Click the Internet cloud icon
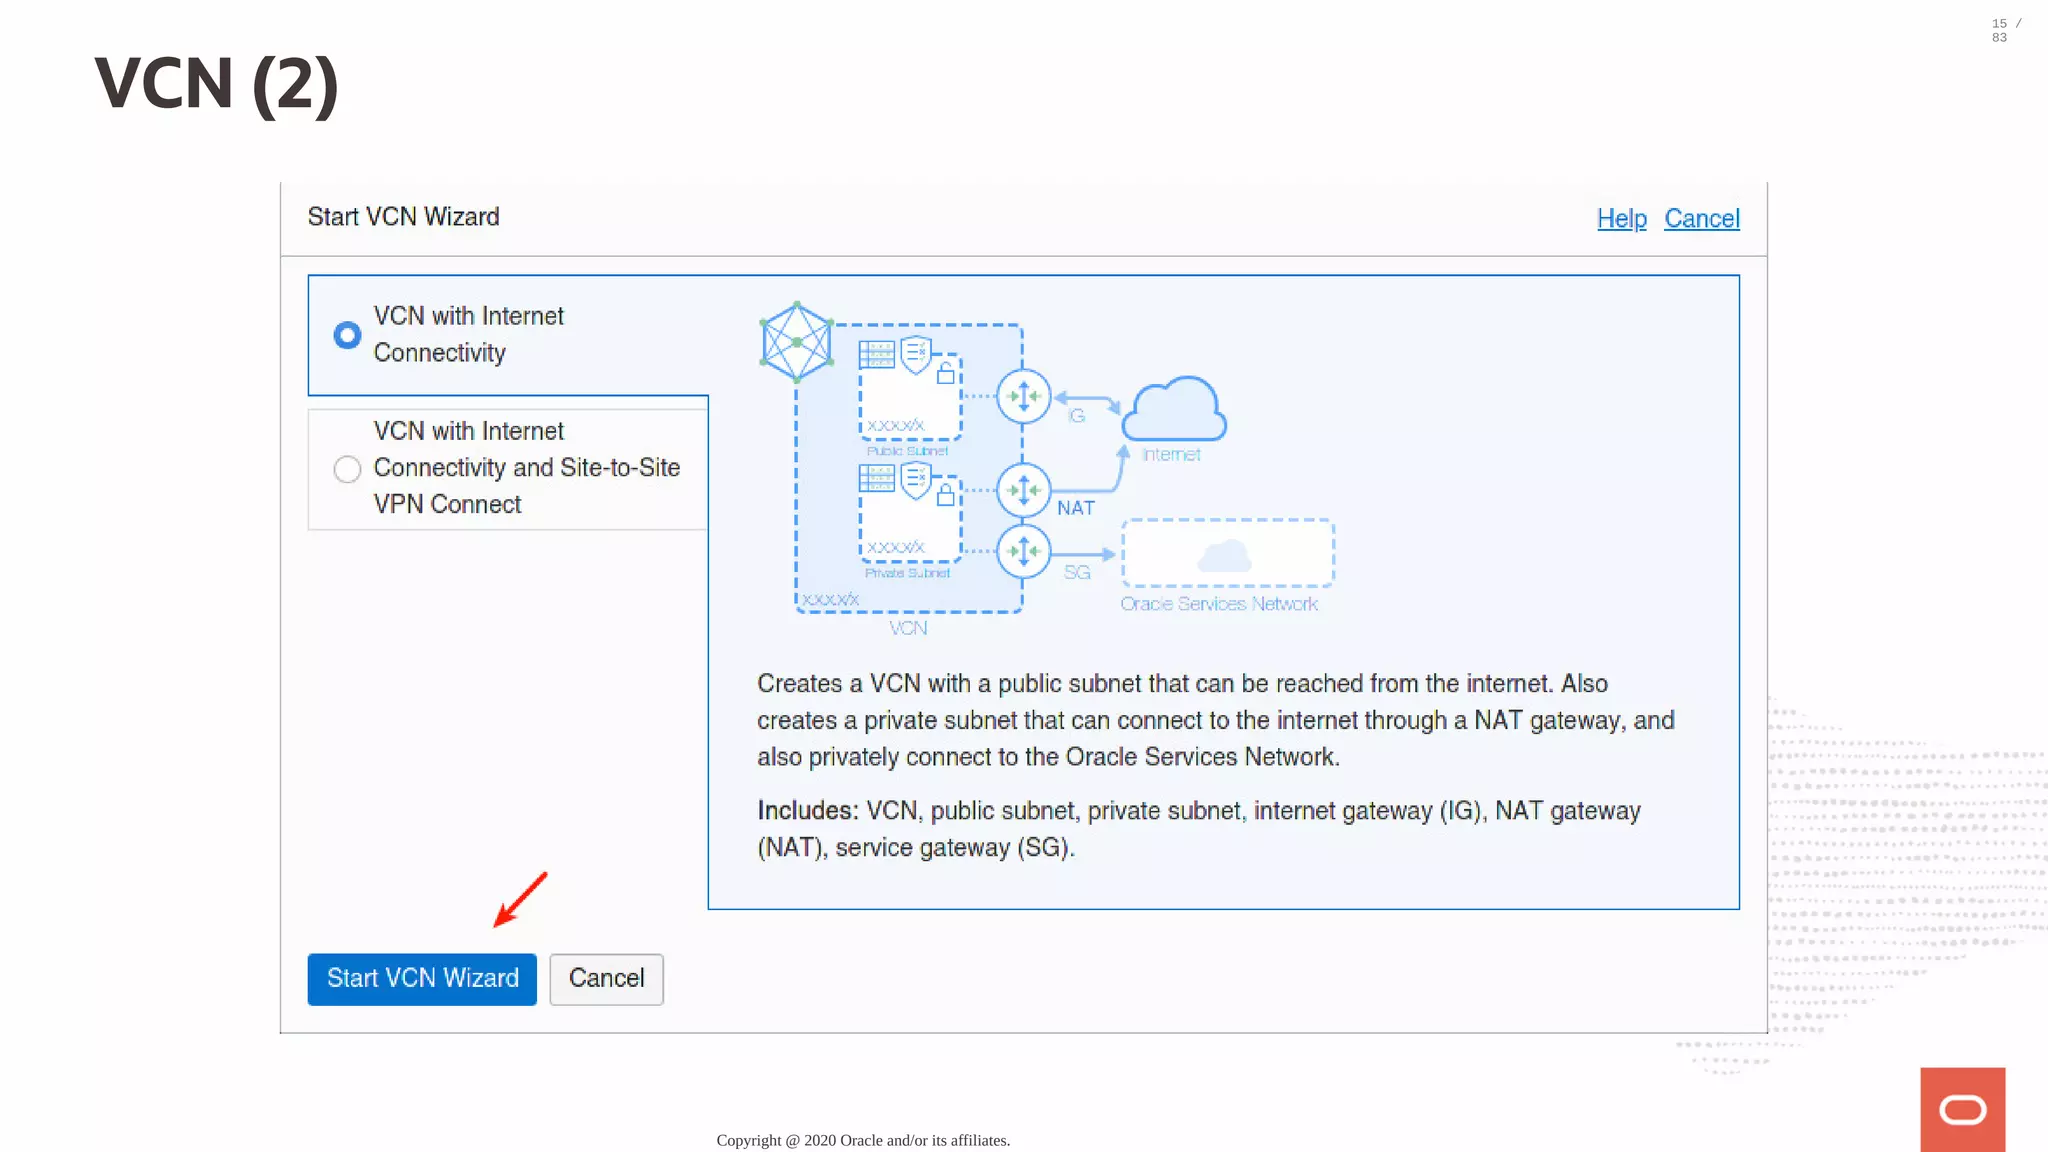This screenshot has width=2048, height=1152. (x=1174, y=409)
